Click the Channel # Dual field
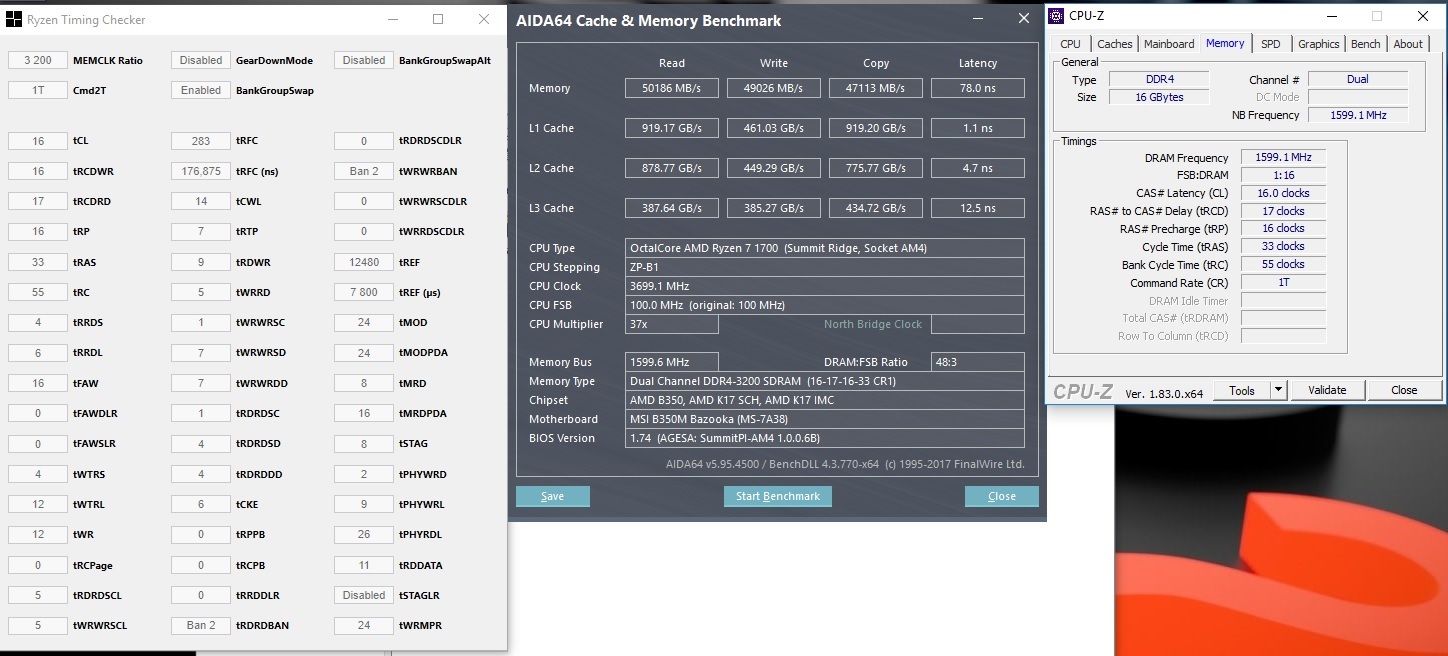This screenshot has width=1448, height=656. (1358, 79)
